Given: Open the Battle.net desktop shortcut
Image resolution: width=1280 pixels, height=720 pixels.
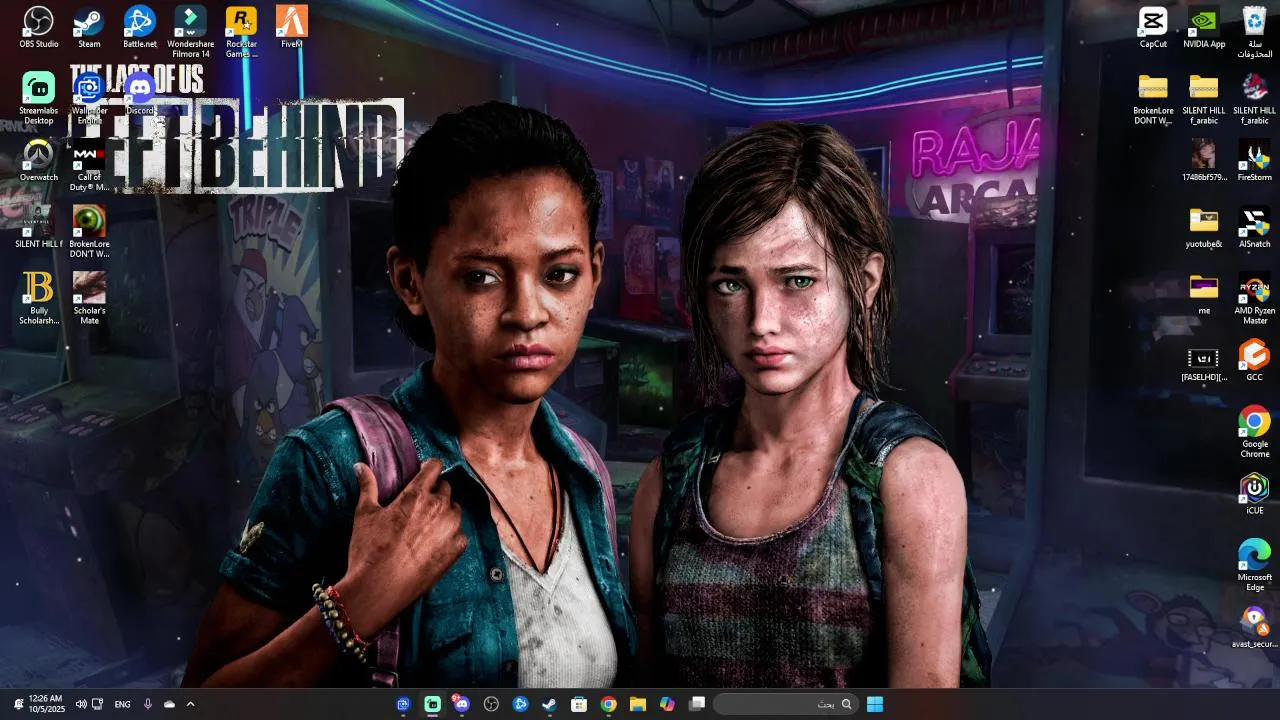Looking at the screenshot, I should pos(140,27).
